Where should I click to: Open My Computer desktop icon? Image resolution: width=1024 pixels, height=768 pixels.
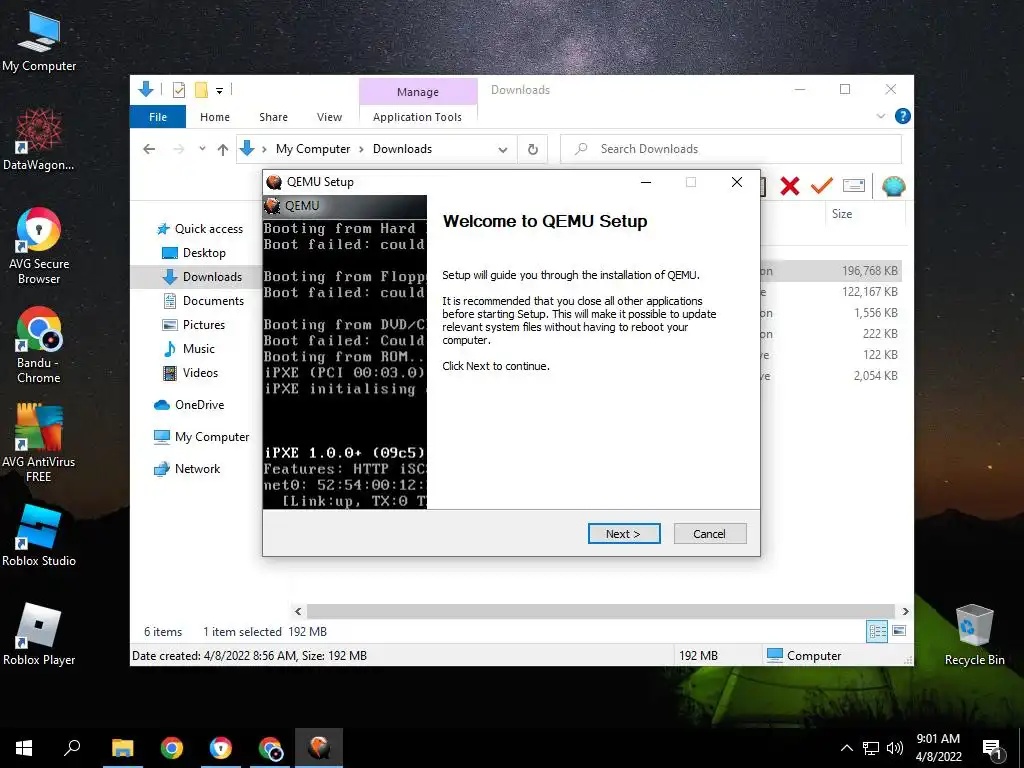[x=39, y=42]
